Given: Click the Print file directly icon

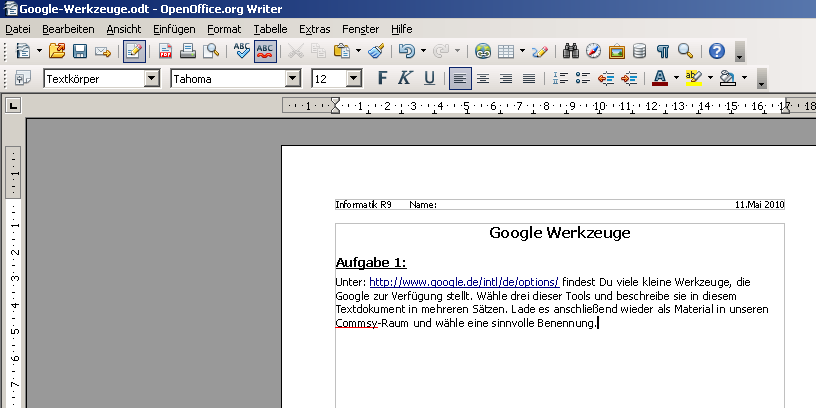Looking at the screenshot, I should click(188, 51).
